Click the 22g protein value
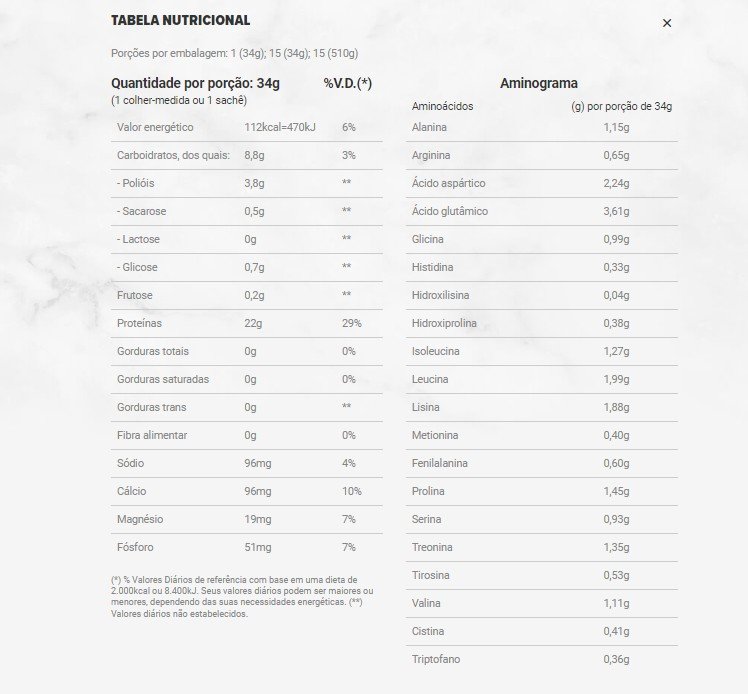Screen dimensions: 748x694 pyautogui.click(x=253, y=323)
